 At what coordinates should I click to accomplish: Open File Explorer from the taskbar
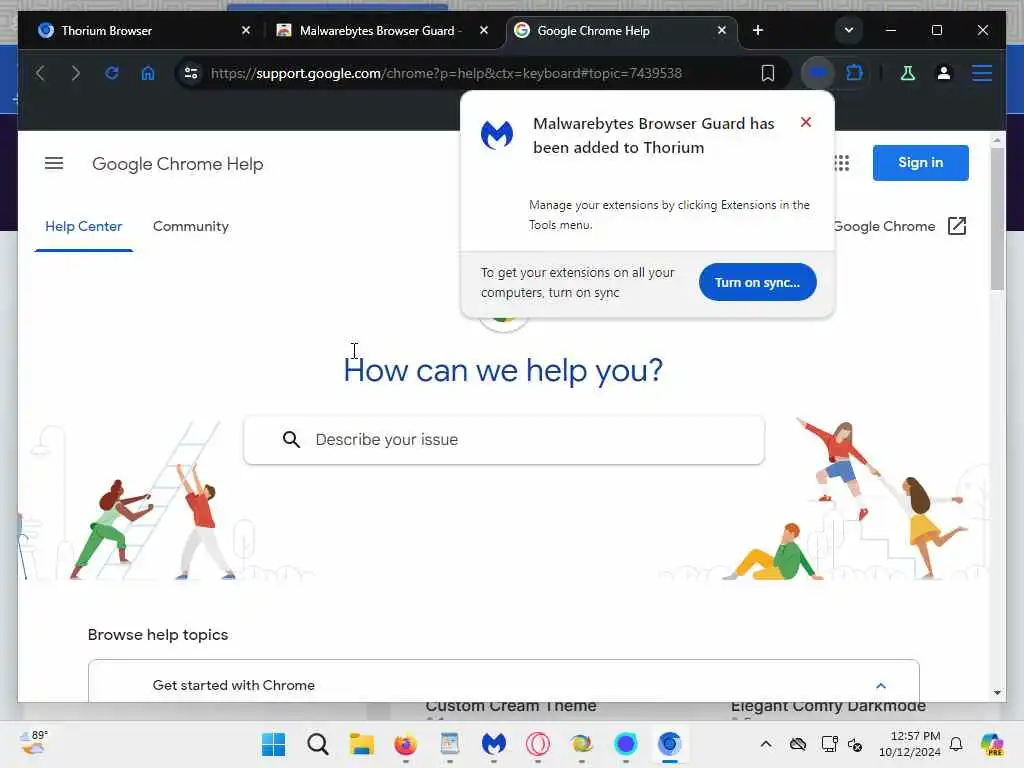click(361, 744)
